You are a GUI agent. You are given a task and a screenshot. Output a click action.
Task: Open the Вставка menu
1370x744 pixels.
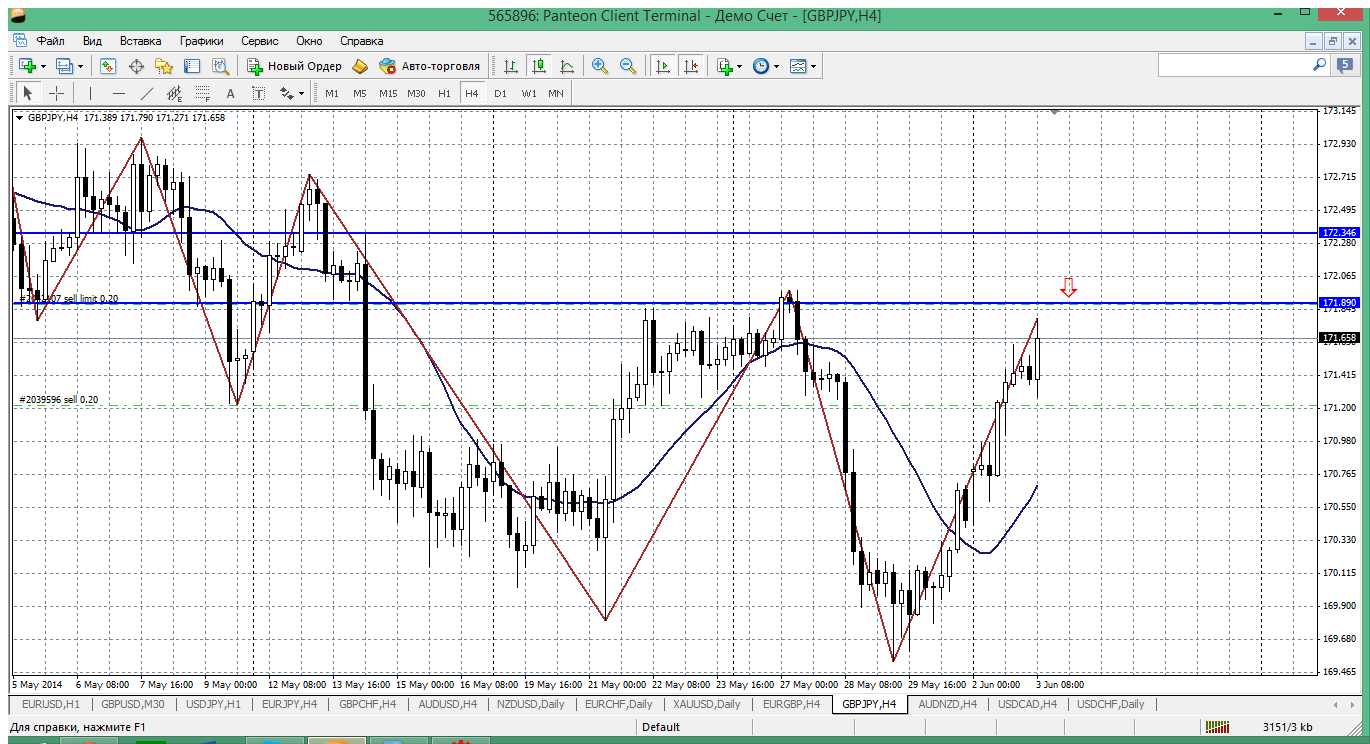[x=140, y=41]
